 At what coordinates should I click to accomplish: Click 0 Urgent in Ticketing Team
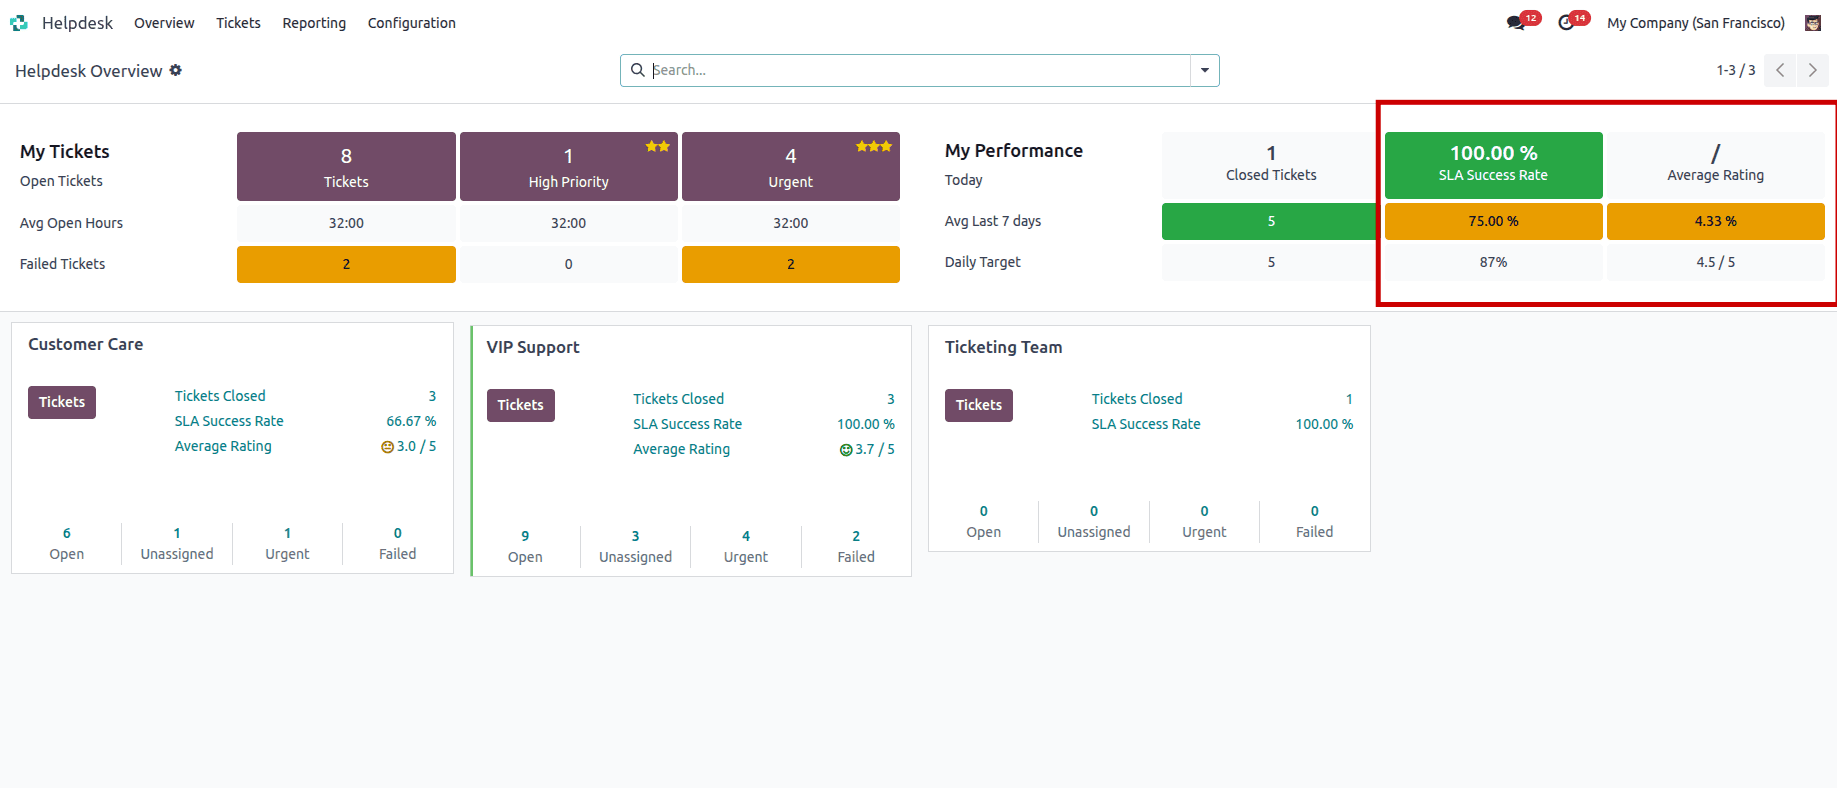click(1204, 522)
